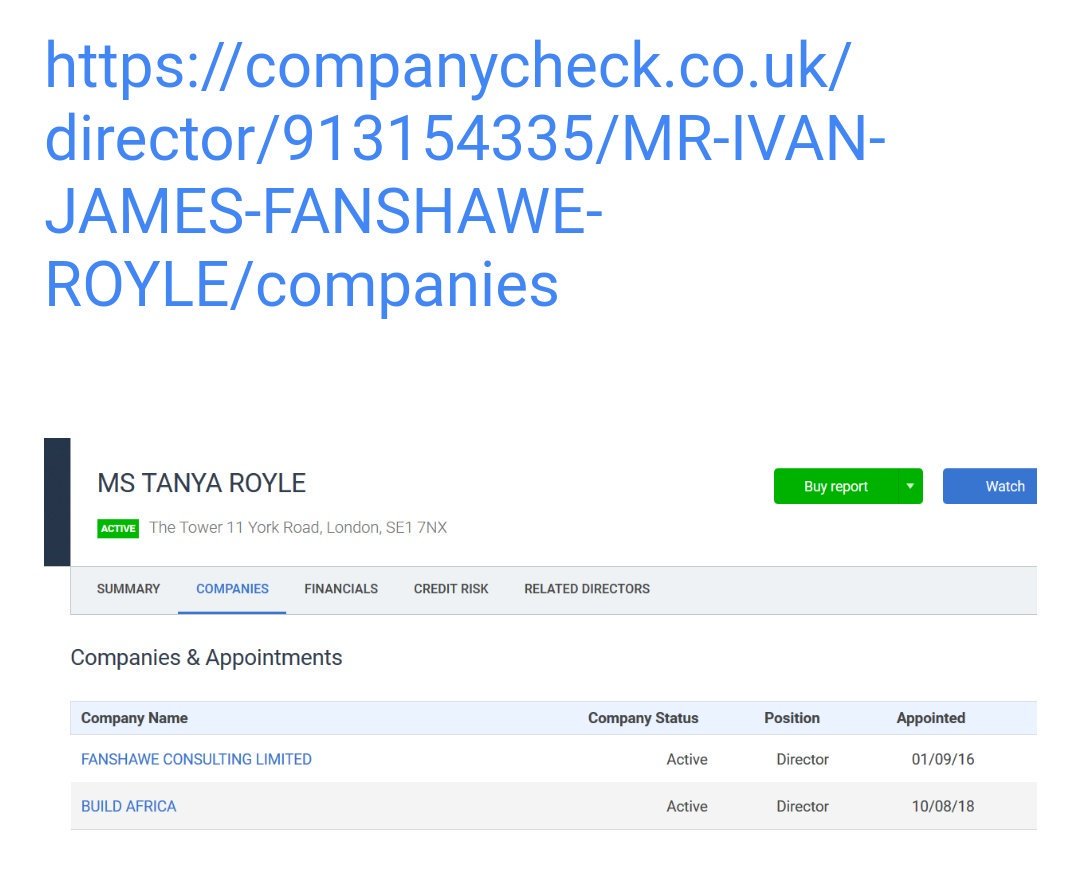This screenshot has width=1080, height=872.
Task: Go to the Credit Risk tab
Action: (x=450, y=589)
